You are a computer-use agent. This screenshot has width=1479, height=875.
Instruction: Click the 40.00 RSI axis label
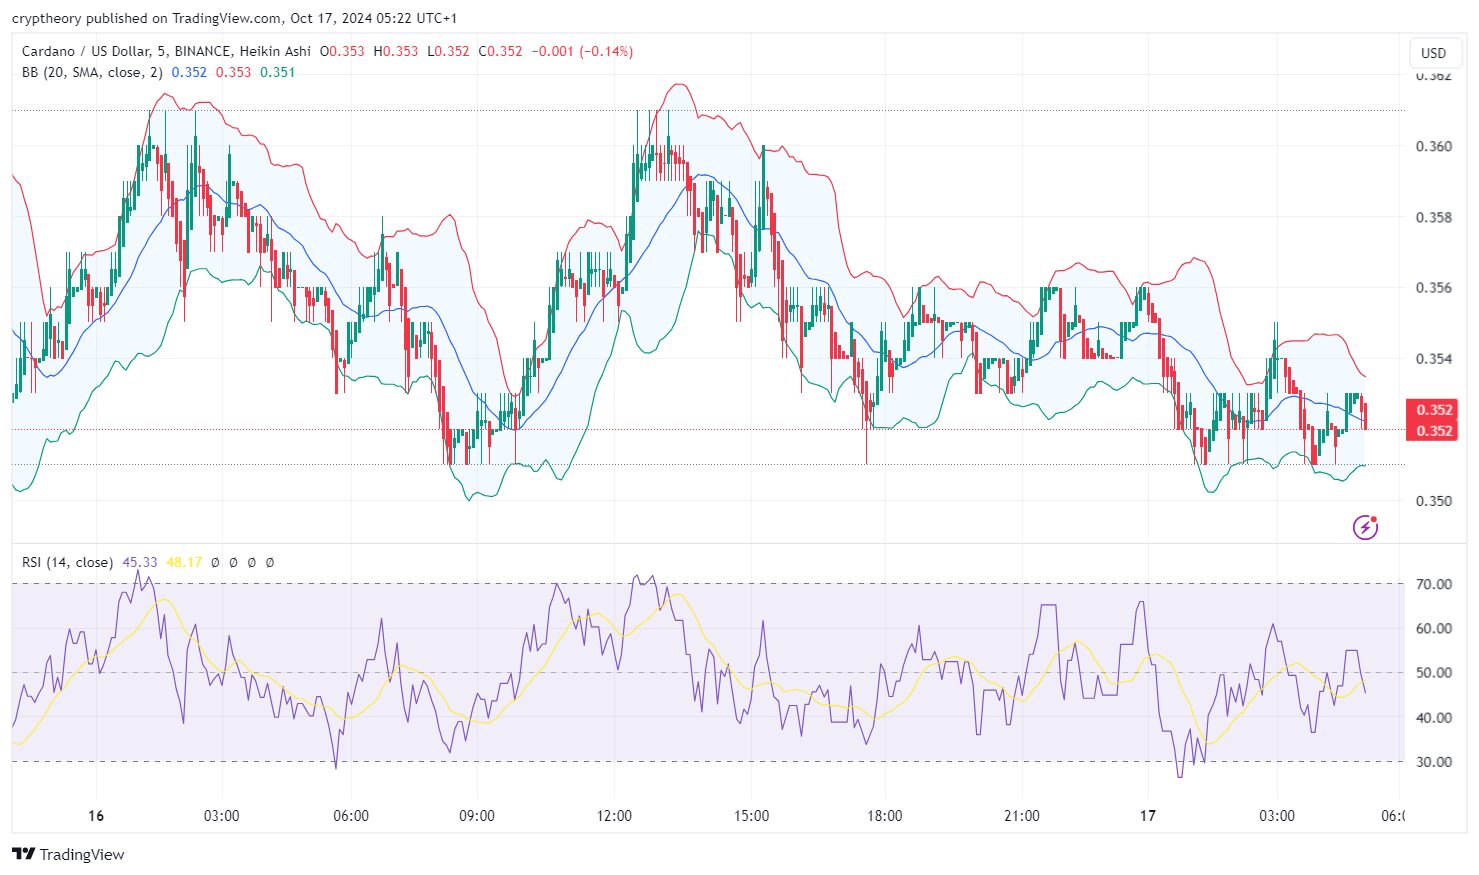[1434, 717]
